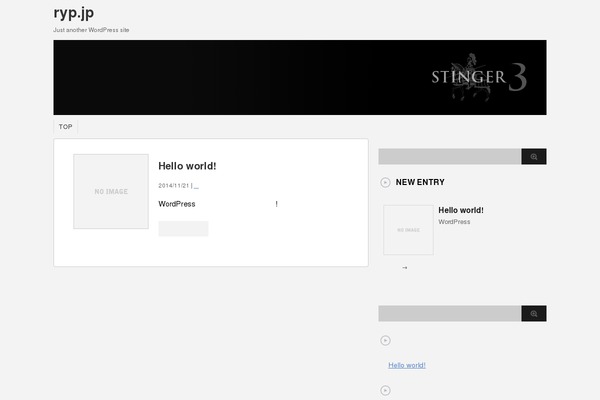This screenshot has width=600, height=400.
Task: Click the ryp.jp site title
Action: pyautogui.click(x=73, y=13)
